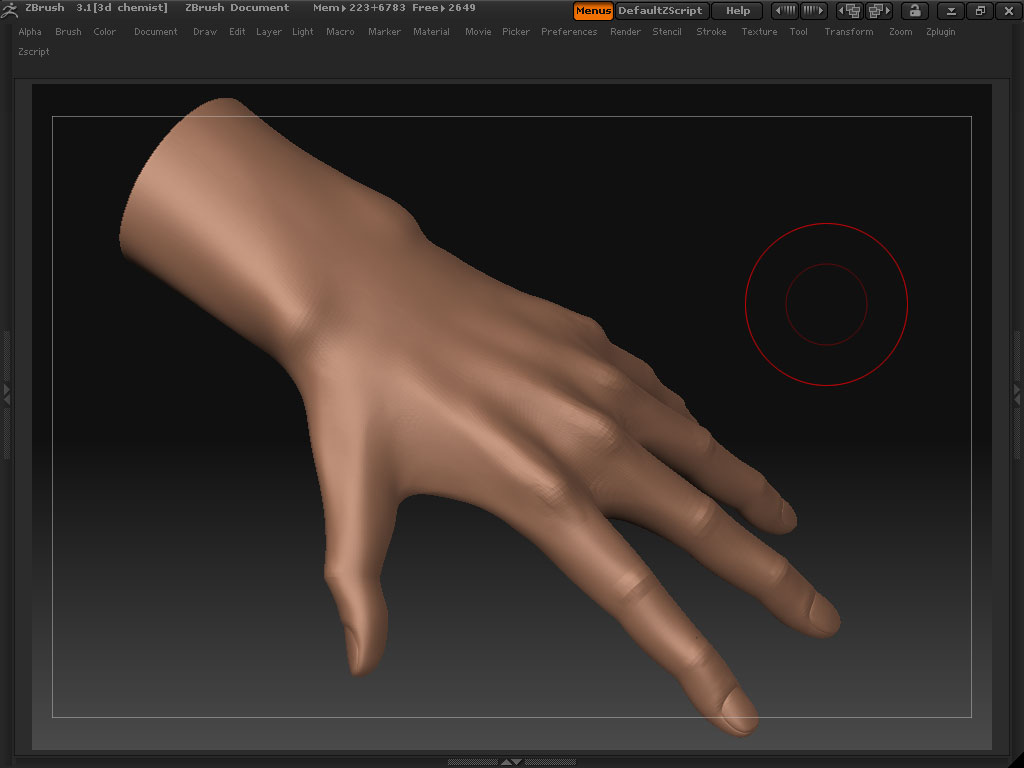This screenshot has height=768, width=1024.
Task: Open the Macro menu
Action: (340, 31)
